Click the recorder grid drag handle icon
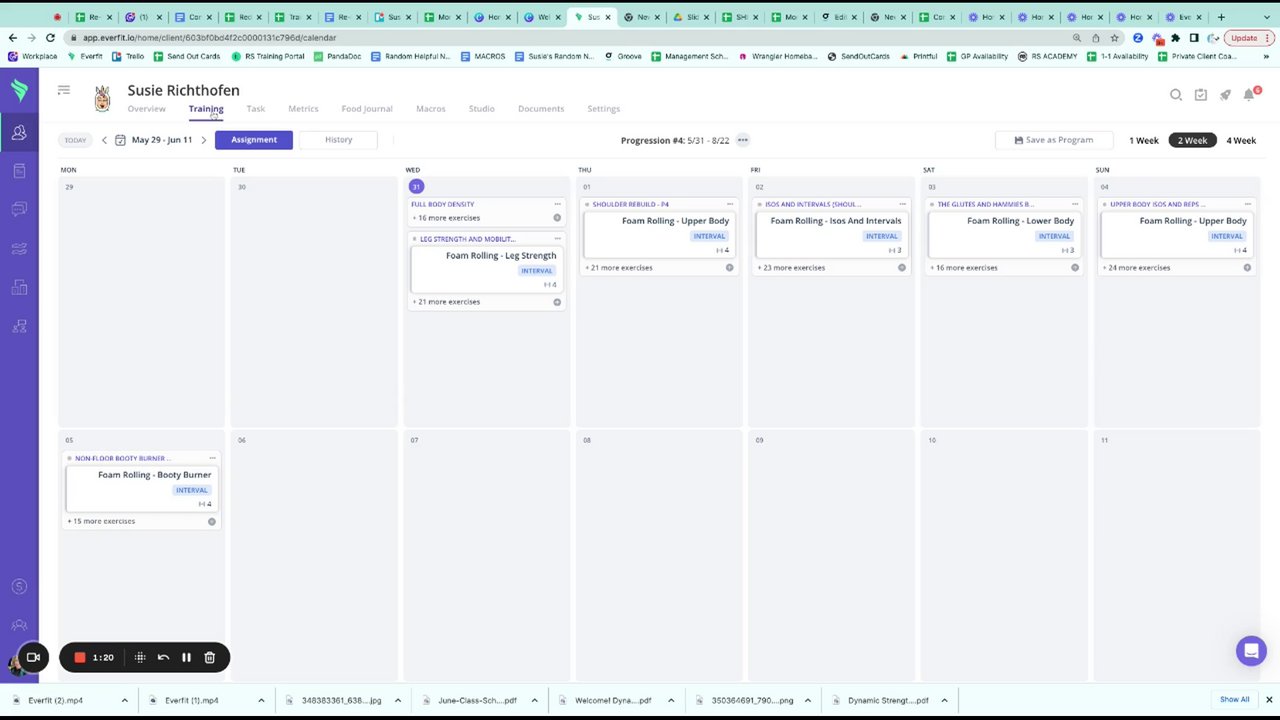The image size is (1280, 720). (140, 658)
